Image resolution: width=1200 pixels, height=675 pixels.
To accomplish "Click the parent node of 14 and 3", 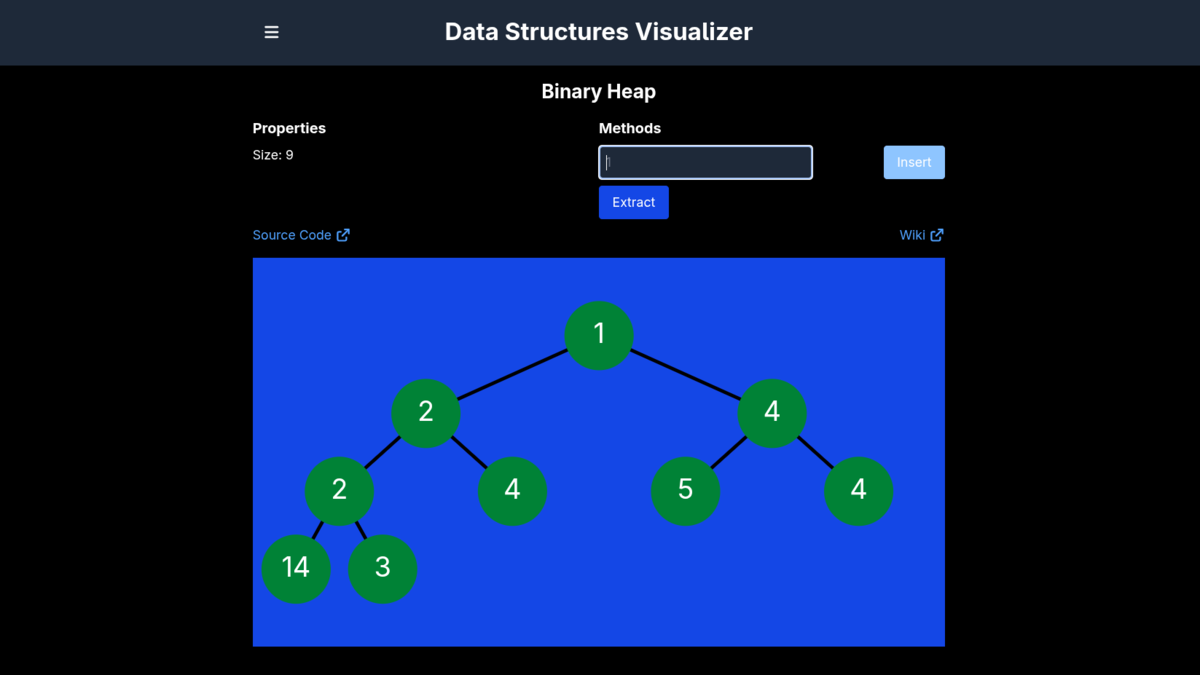I will (x=339, y=490).
